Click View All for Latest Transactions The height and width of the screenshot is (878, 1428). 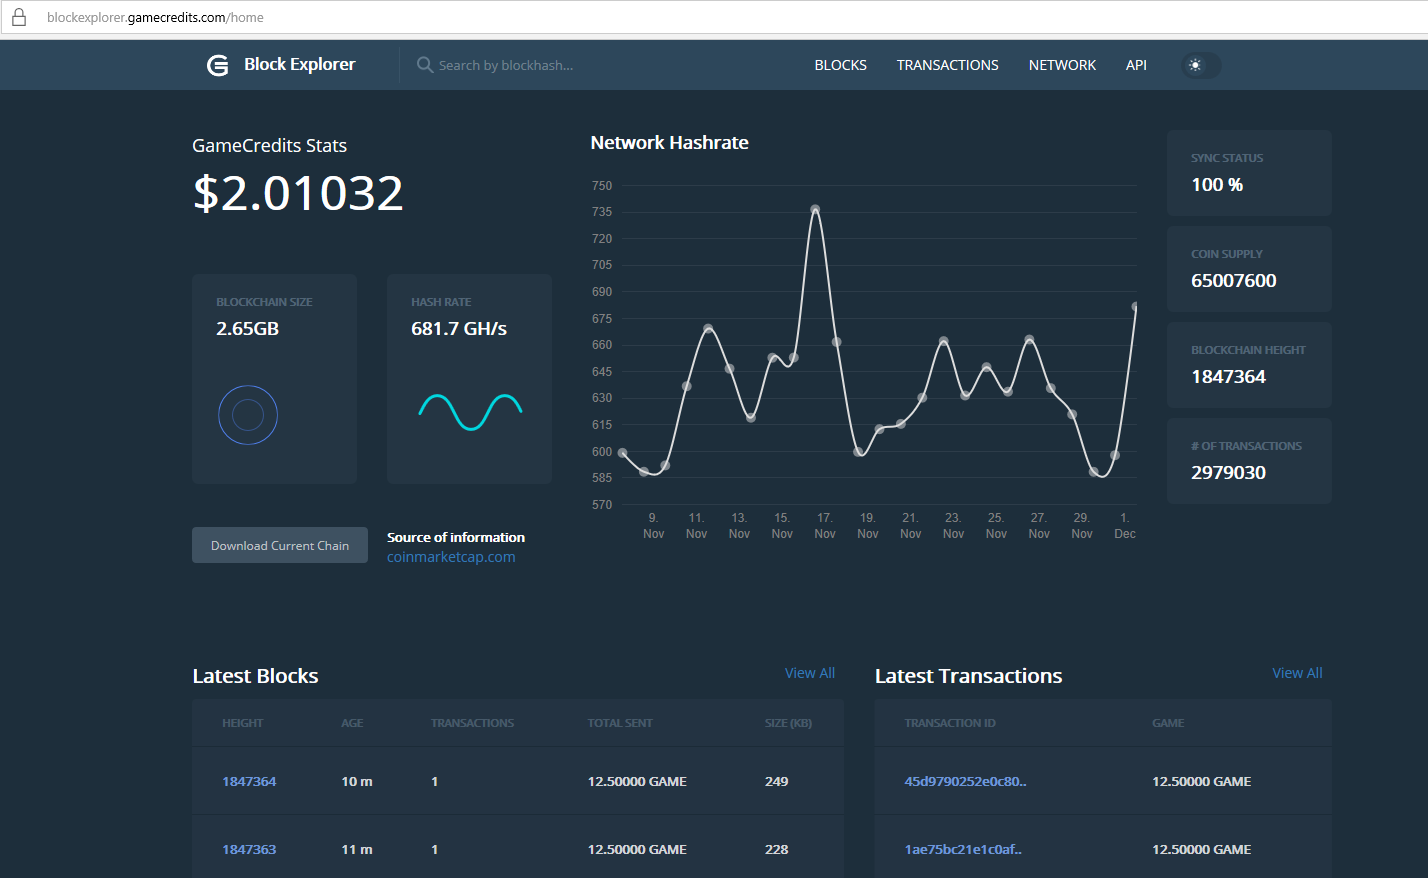[x=1297, y=673]
